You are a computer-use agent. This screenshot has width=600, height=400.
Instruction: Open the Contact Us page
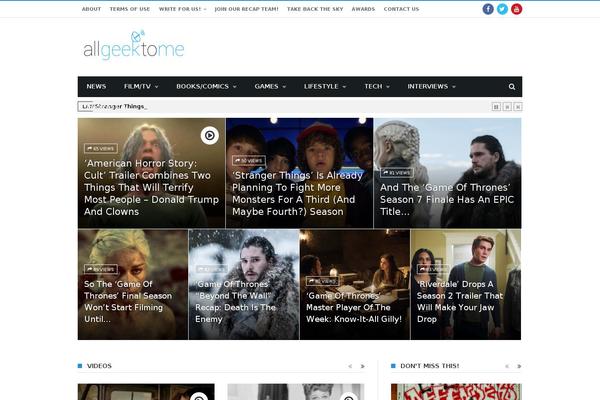[401, 9]
